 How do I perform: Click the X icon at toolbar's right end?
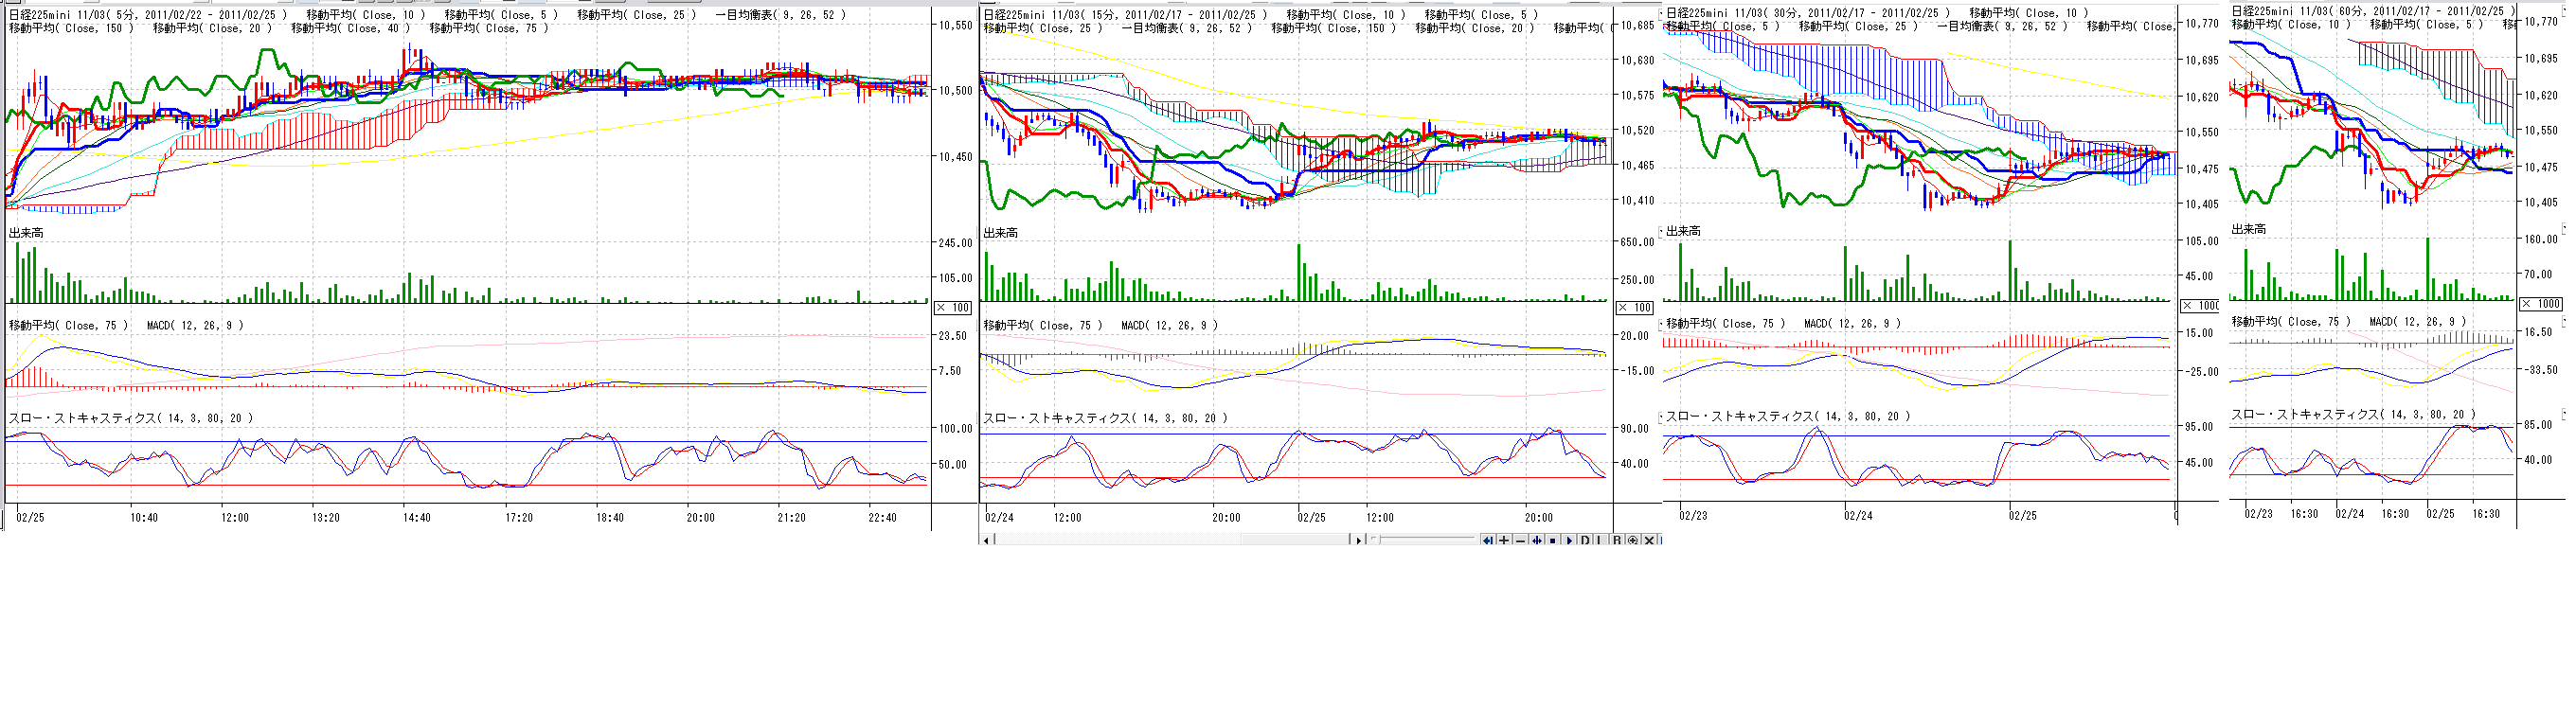[1650, 541]
